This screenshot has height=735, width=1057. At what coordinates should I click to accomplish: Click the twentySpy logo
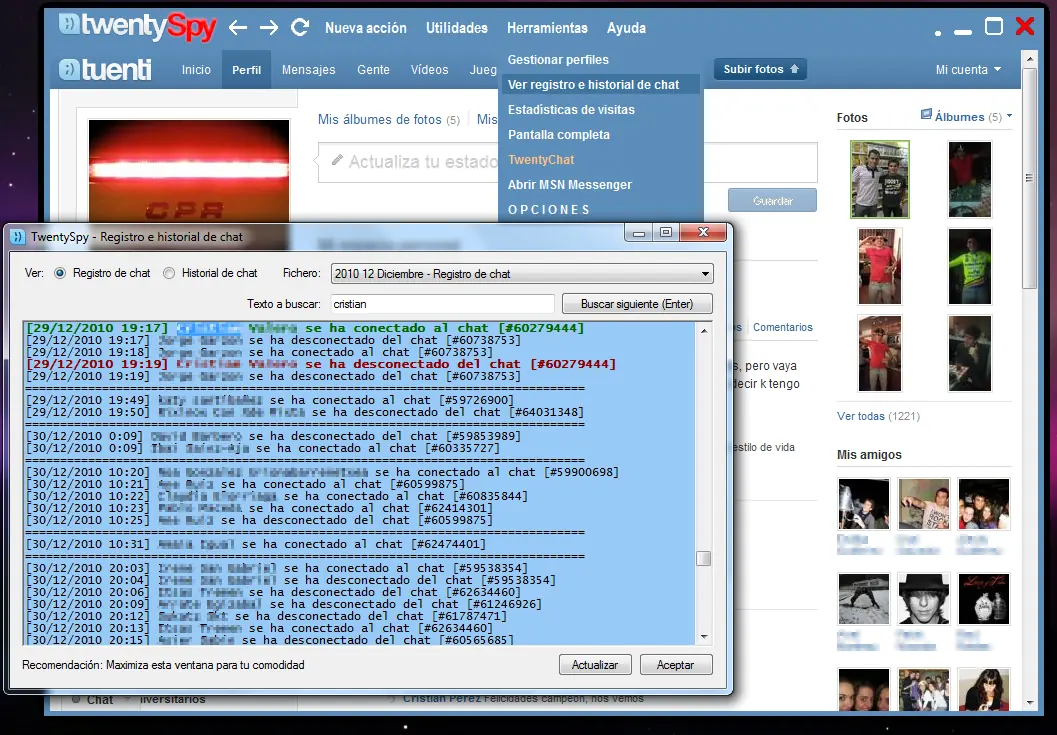click(x=138, y=27)
